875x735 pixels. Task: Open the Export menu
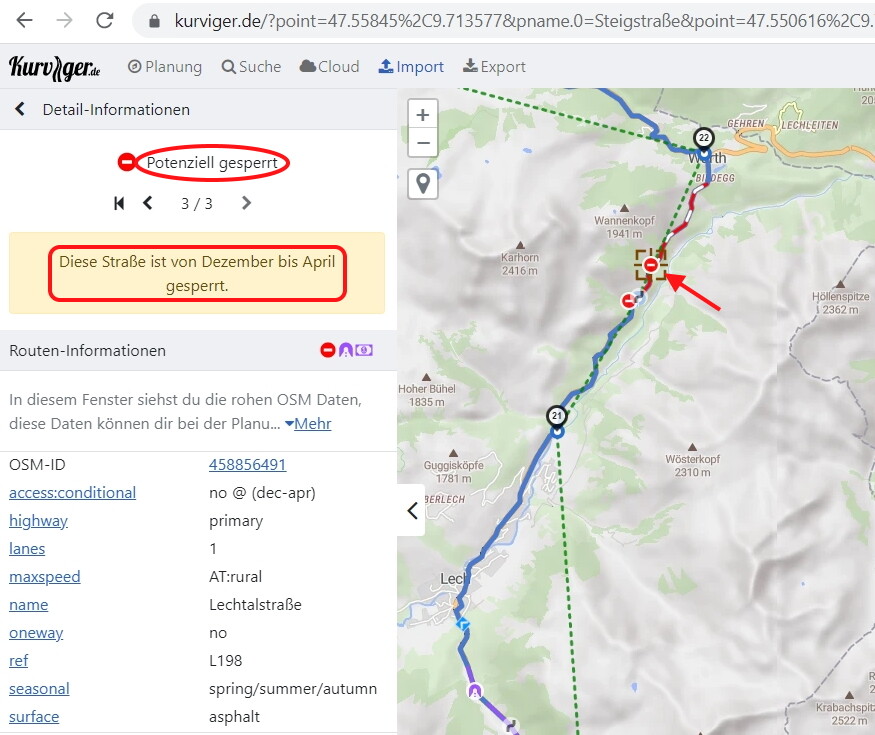click(x=494, y=67)
